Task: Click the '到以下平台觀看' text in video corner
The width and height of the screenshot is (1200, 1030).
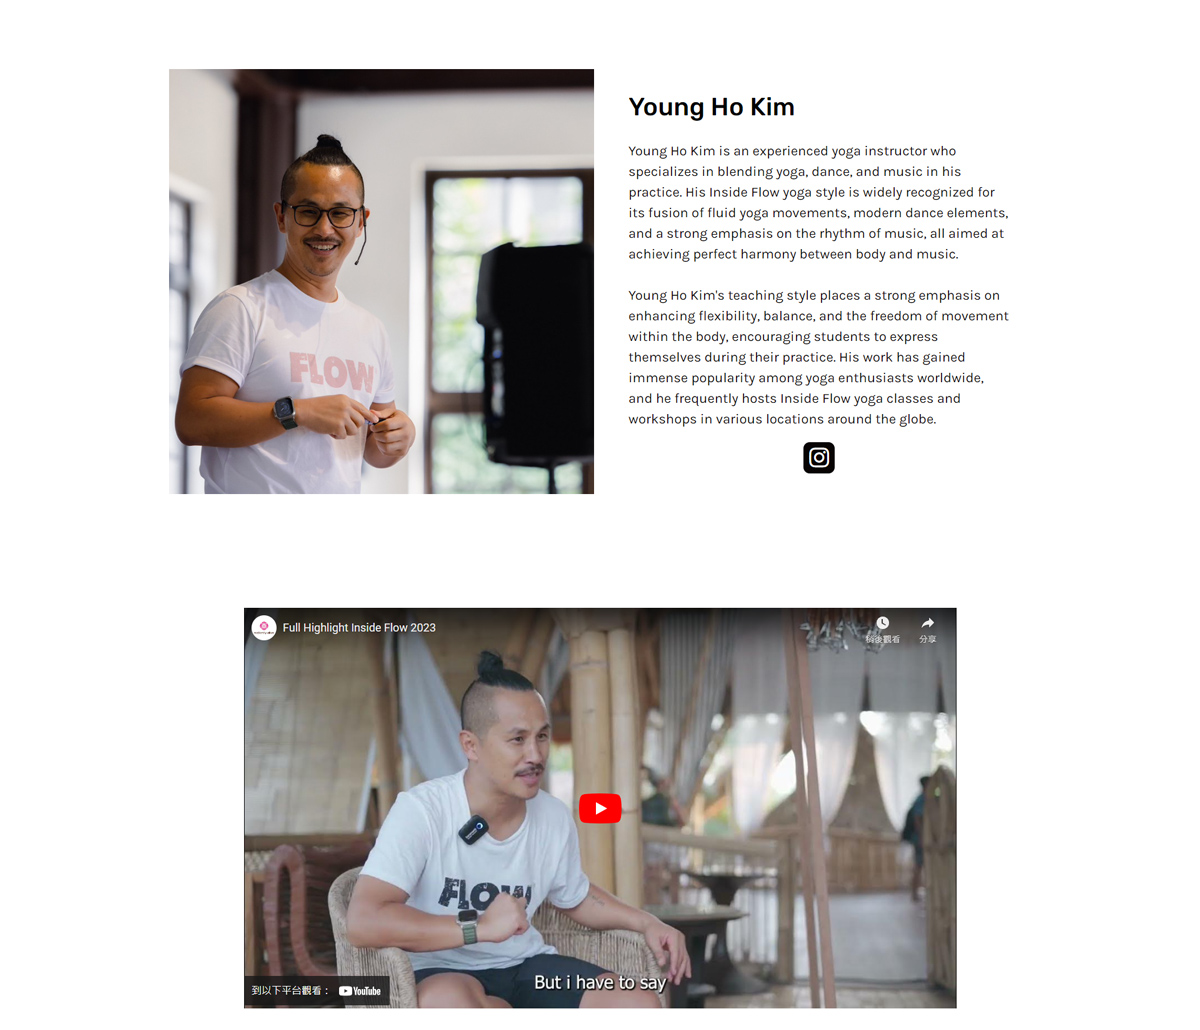Action: (x=290, y=991)
